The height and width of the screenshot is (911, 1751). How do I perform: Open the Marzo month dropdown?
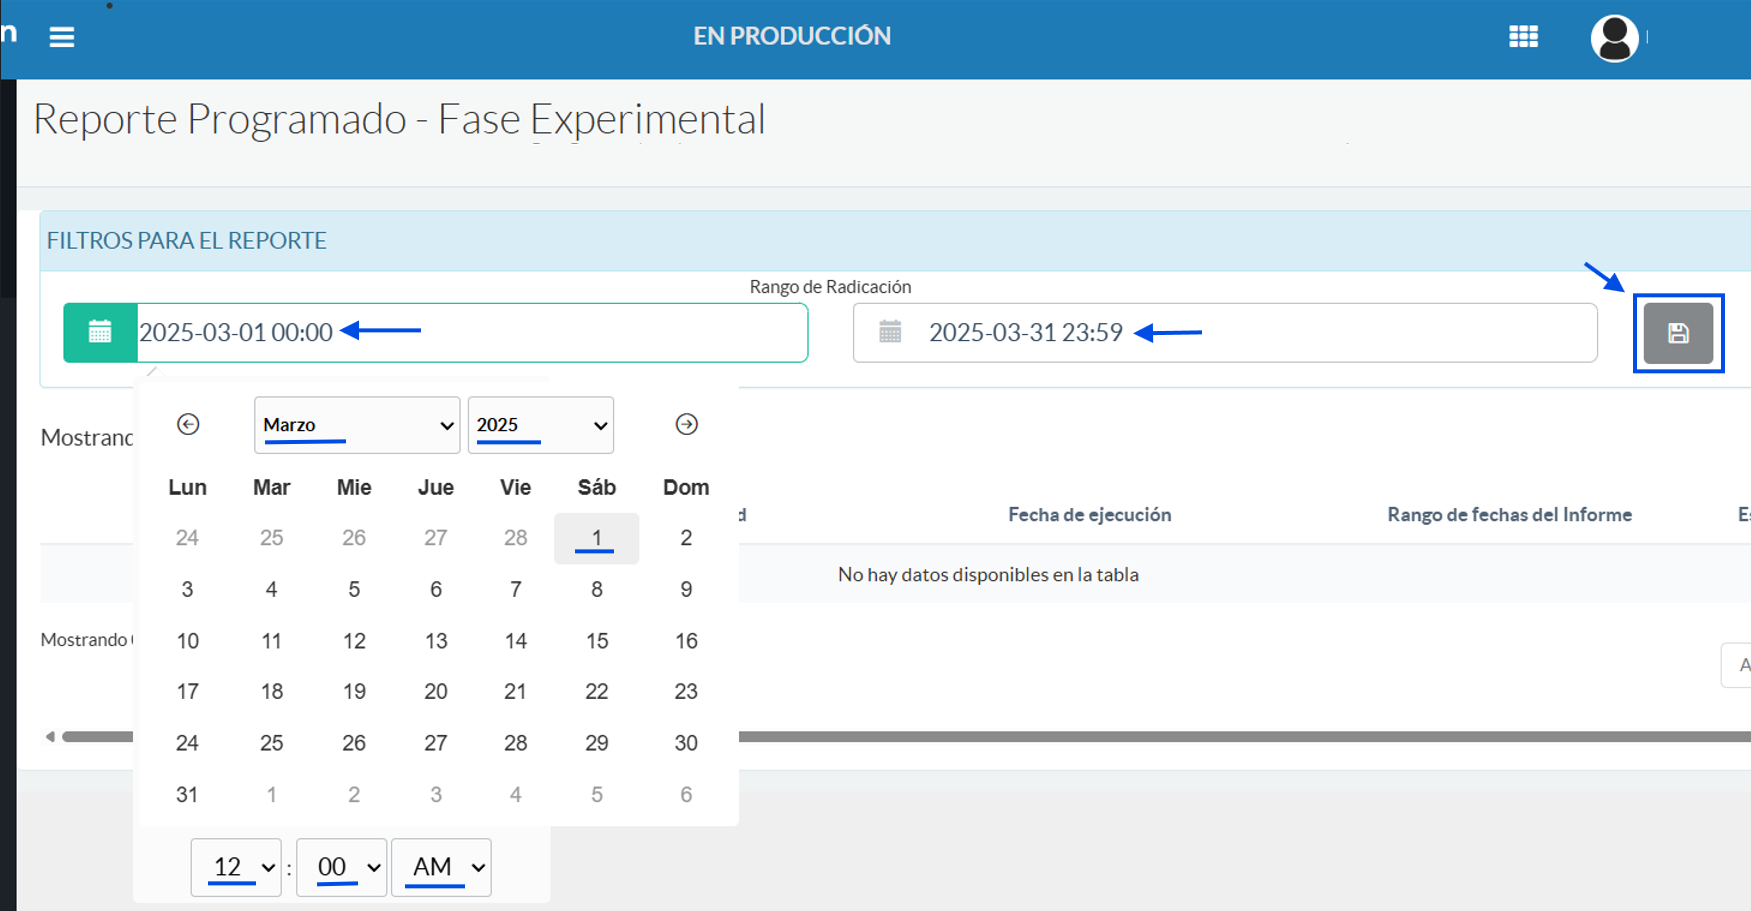[356, 425]
